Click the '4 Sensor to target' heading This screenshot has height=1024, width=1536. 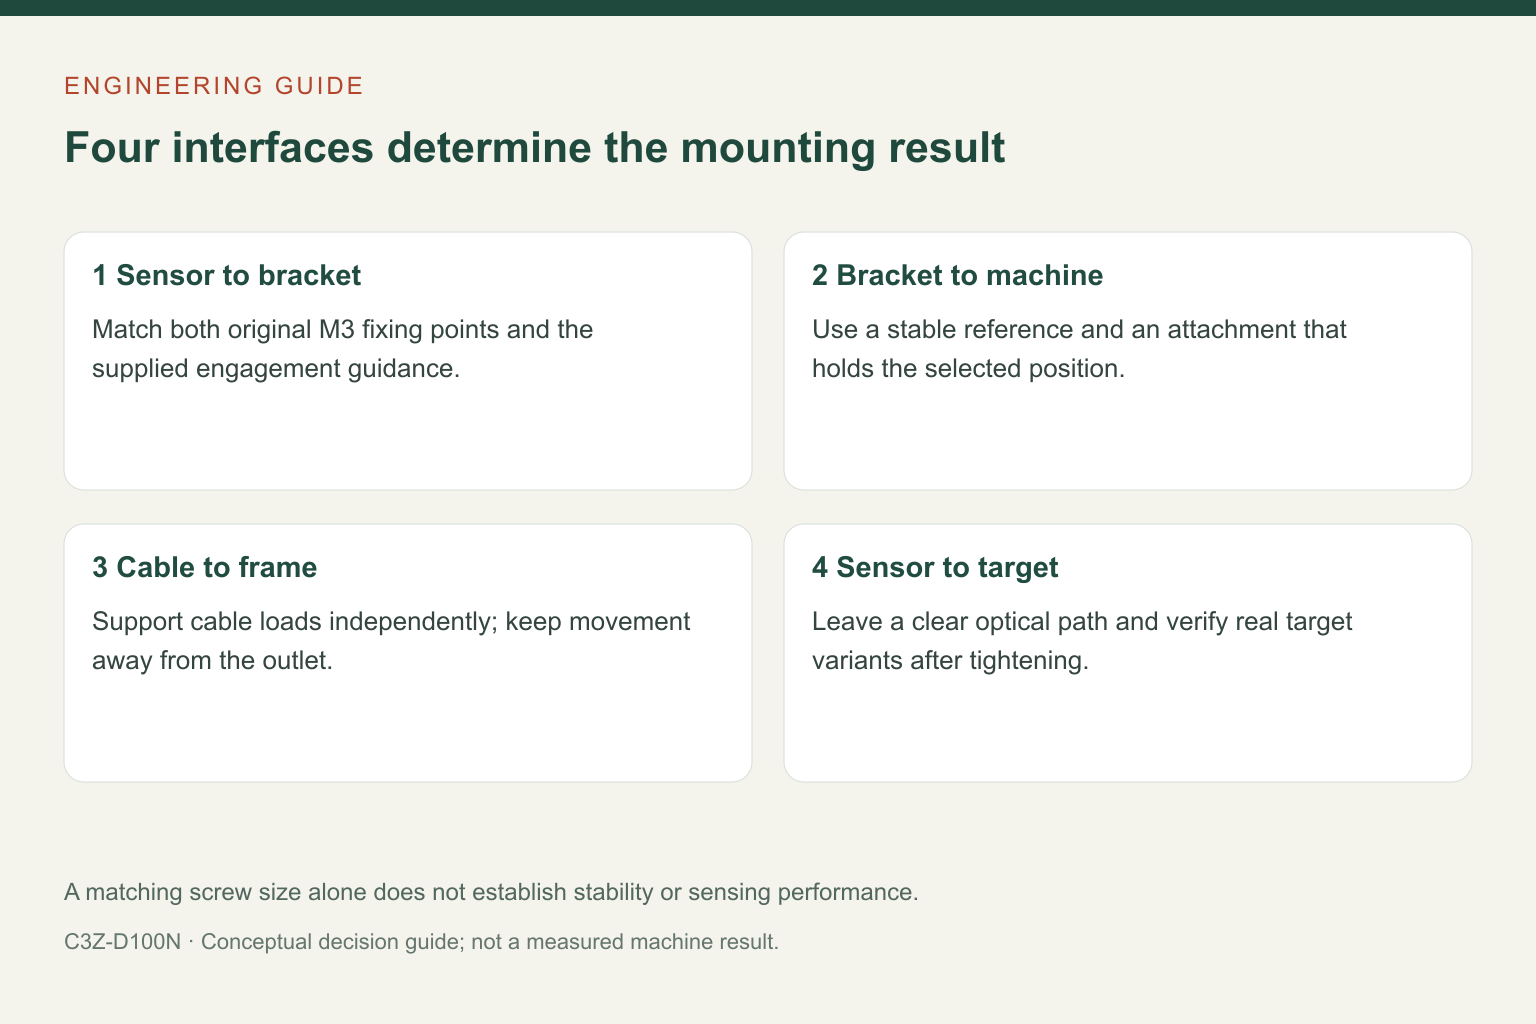tap(935, 568)
